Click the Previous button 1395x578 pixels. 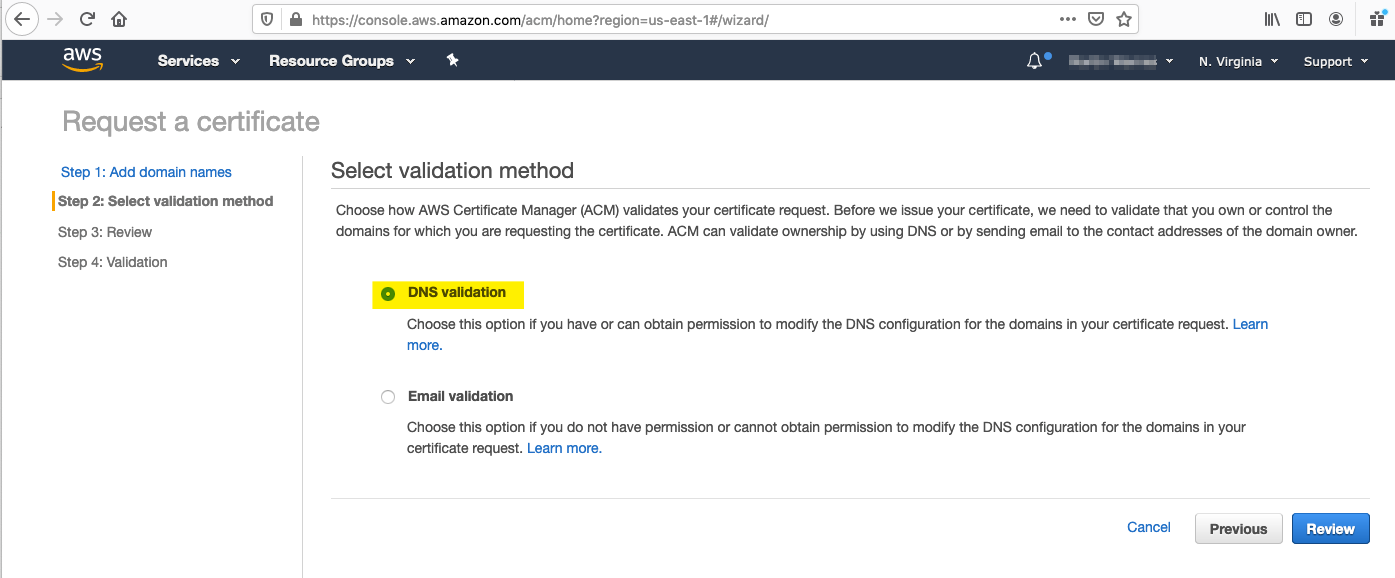point(1239,529)
